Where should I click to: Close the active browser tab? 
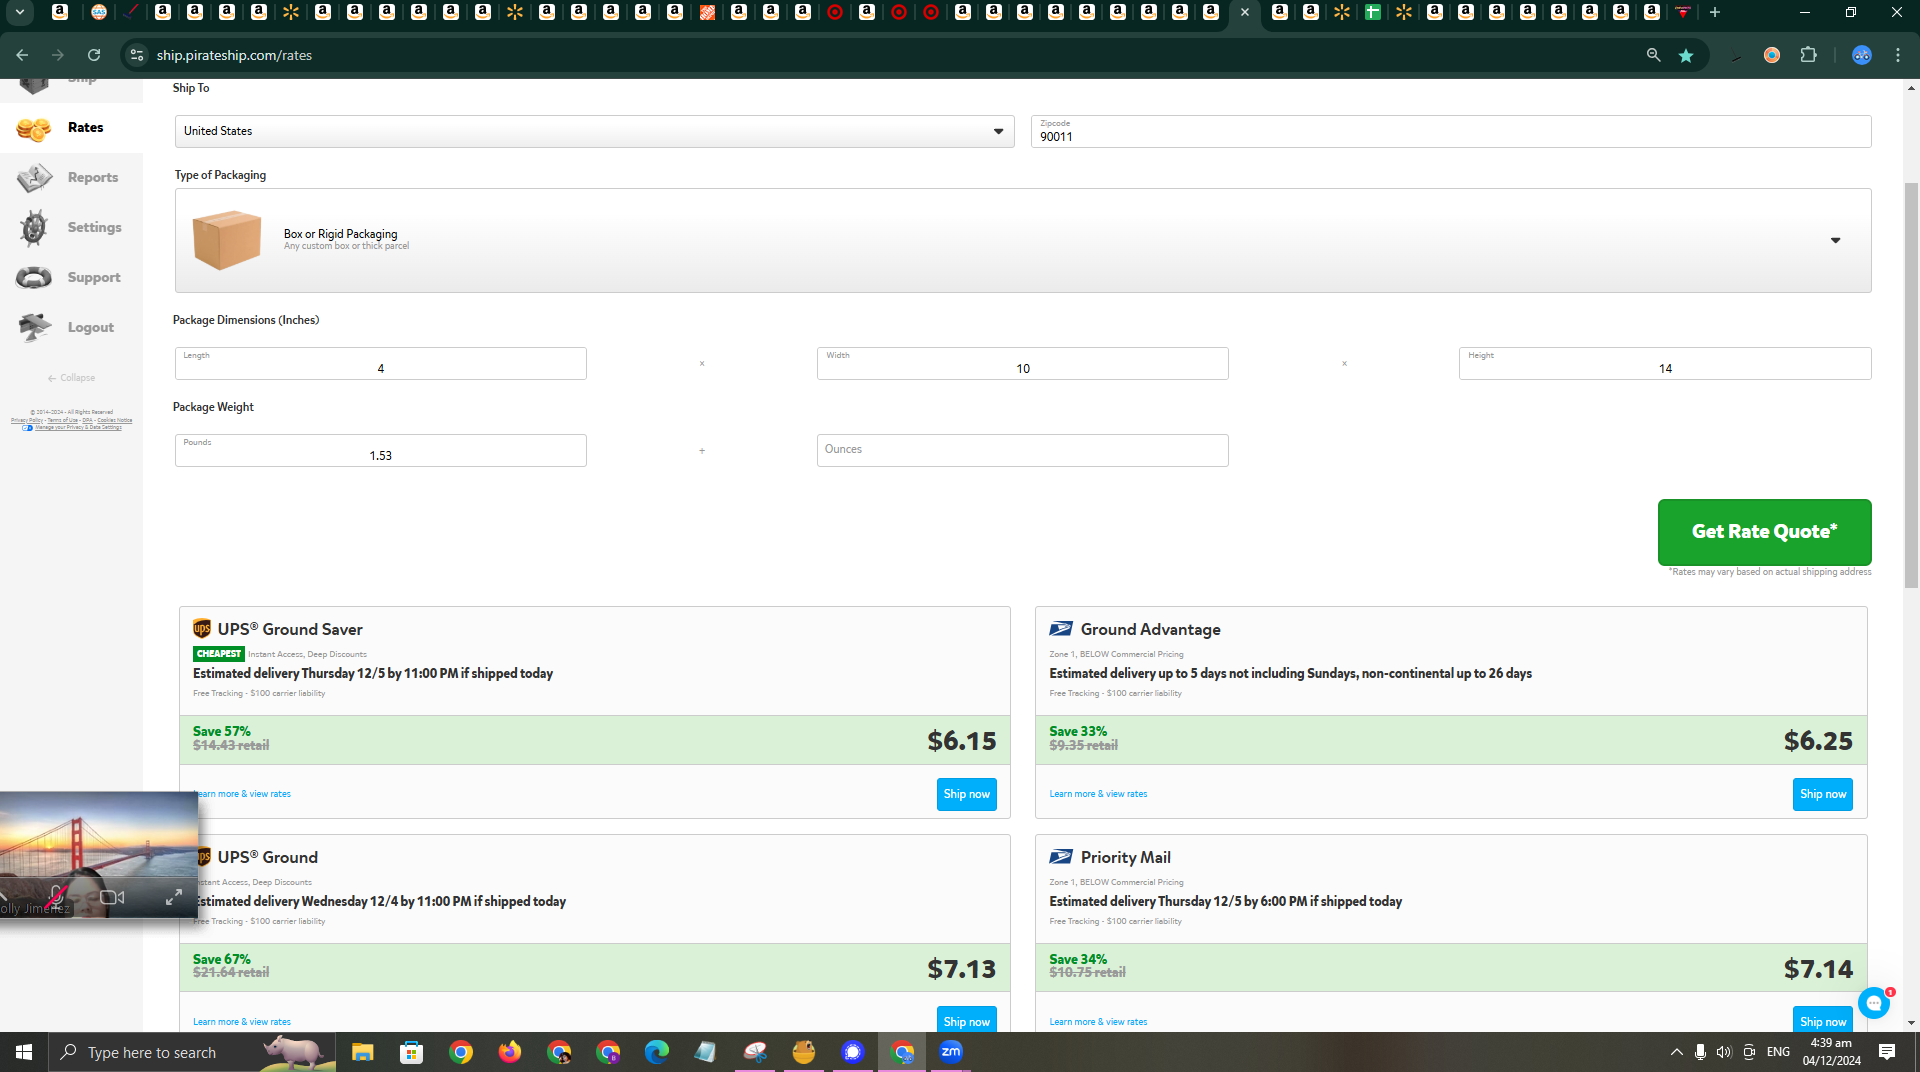coord(1244,12)
